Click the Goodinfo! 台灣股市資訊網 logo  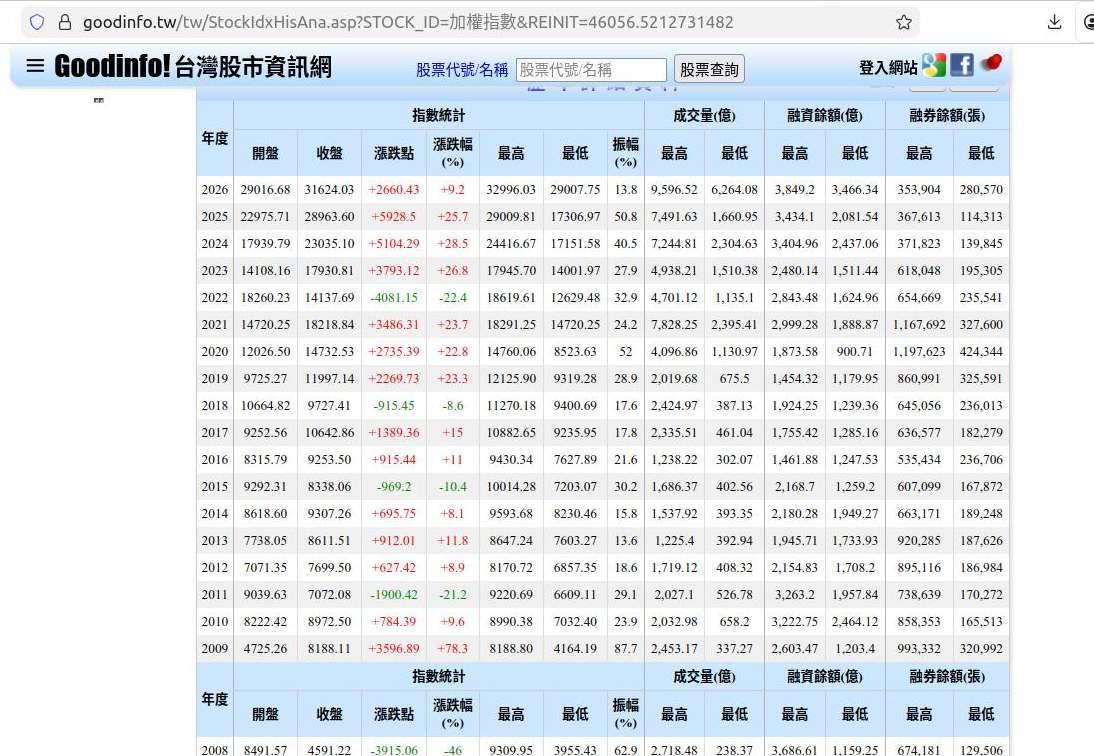pyautogui.click(x=193, y=67)
